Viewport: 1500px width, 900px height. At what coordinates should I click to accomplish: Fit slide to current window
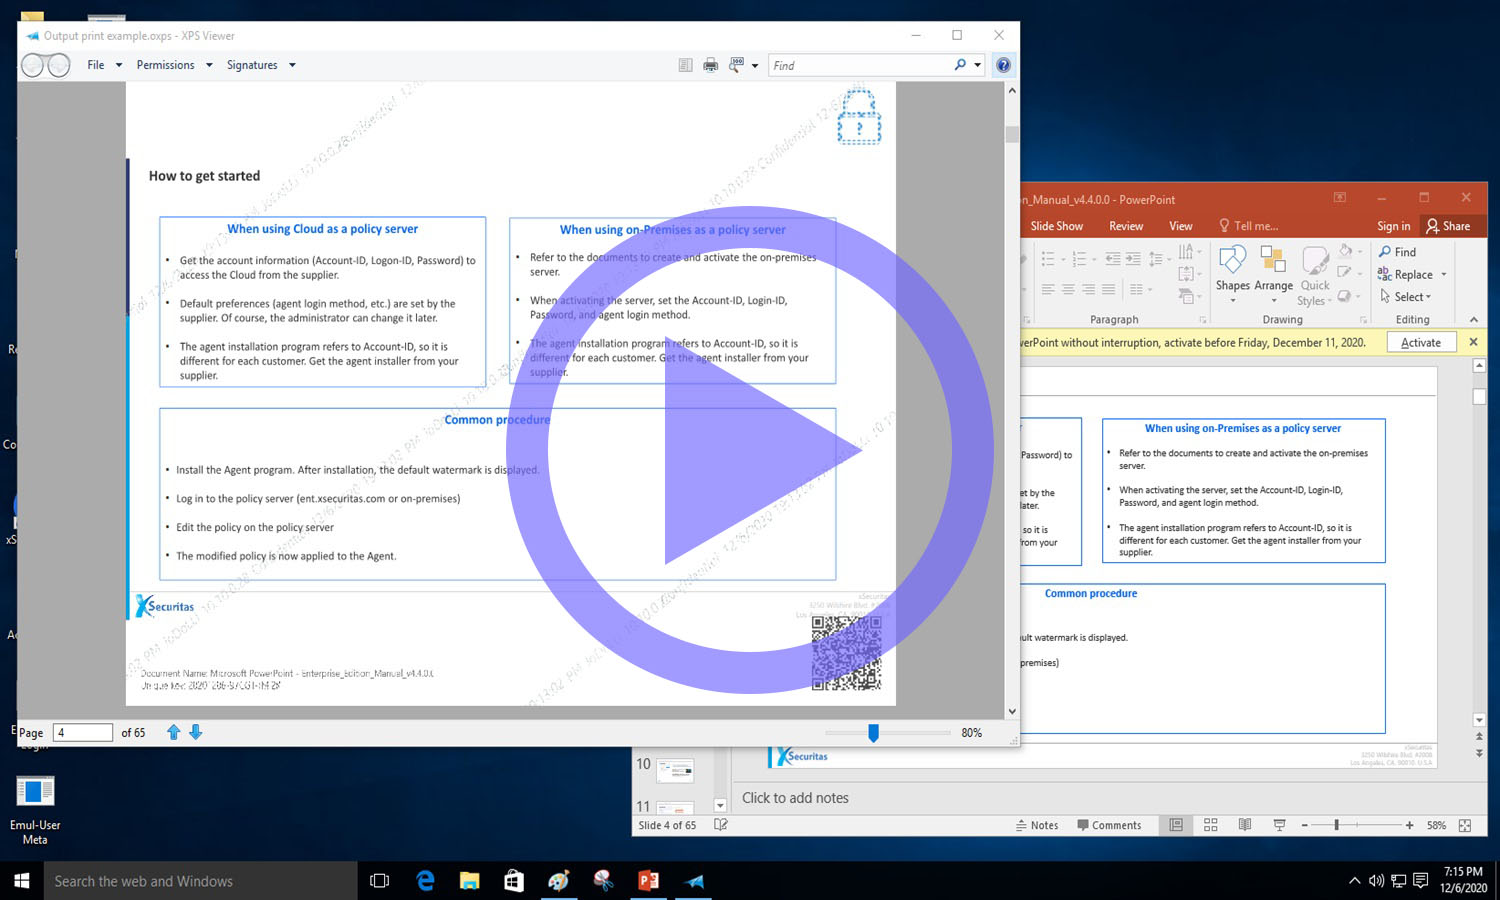1465,825
